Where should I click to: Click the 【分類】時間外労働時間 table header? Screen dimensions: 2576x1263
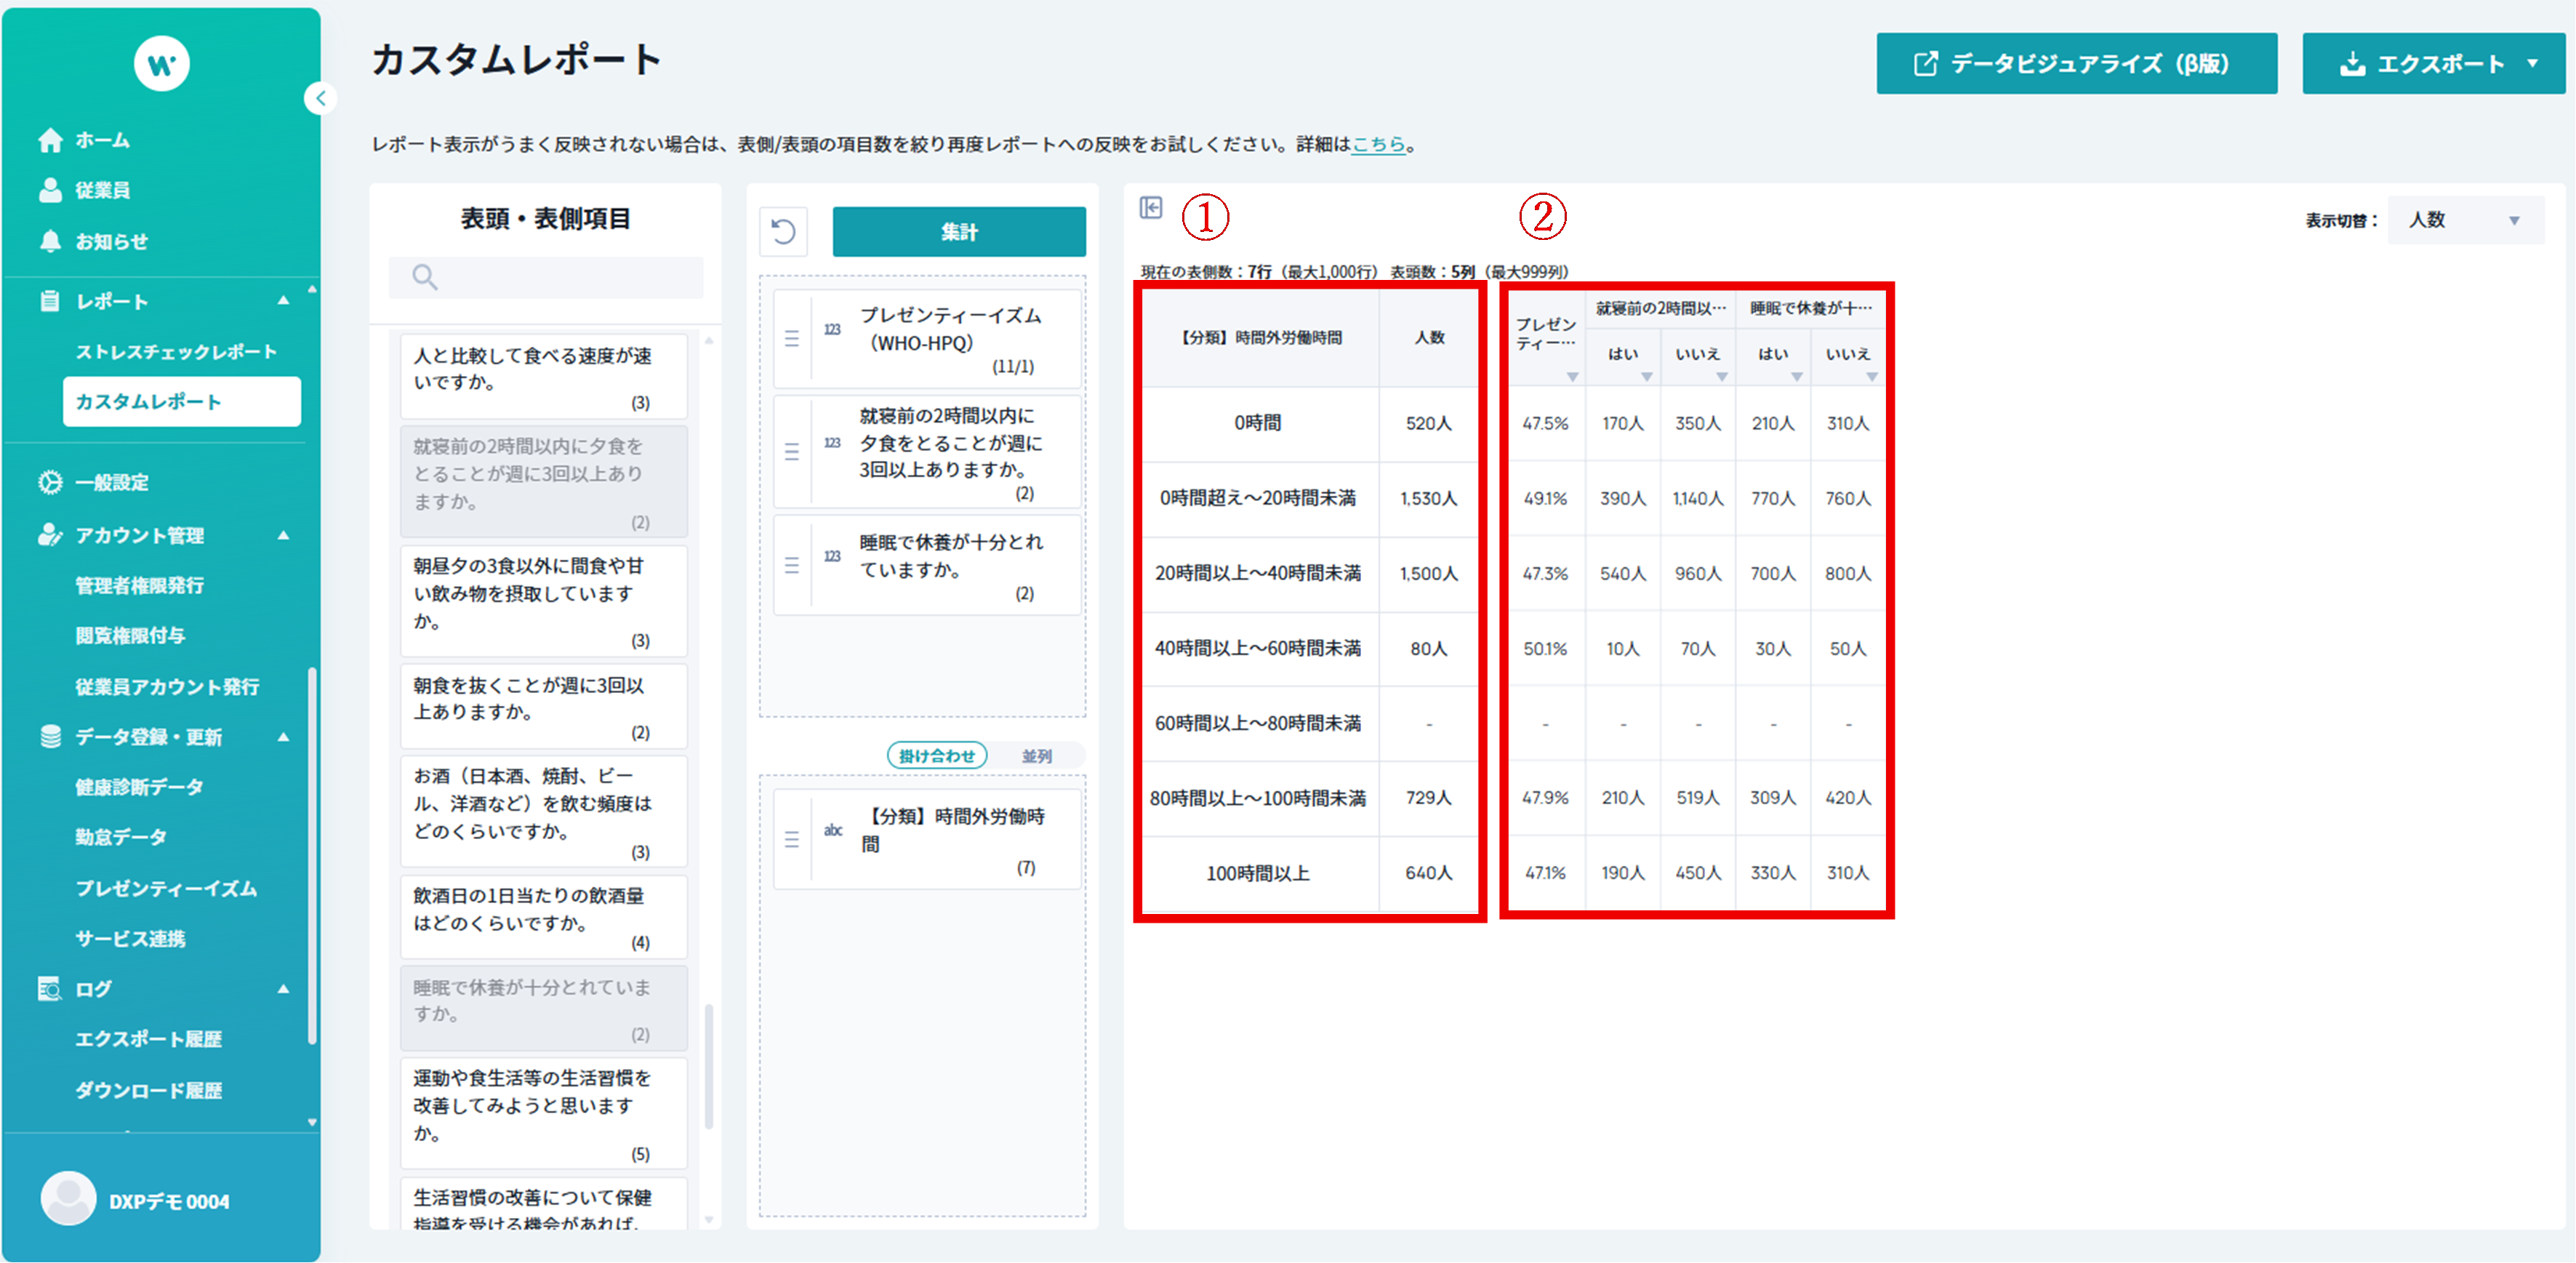[1261, 338]
